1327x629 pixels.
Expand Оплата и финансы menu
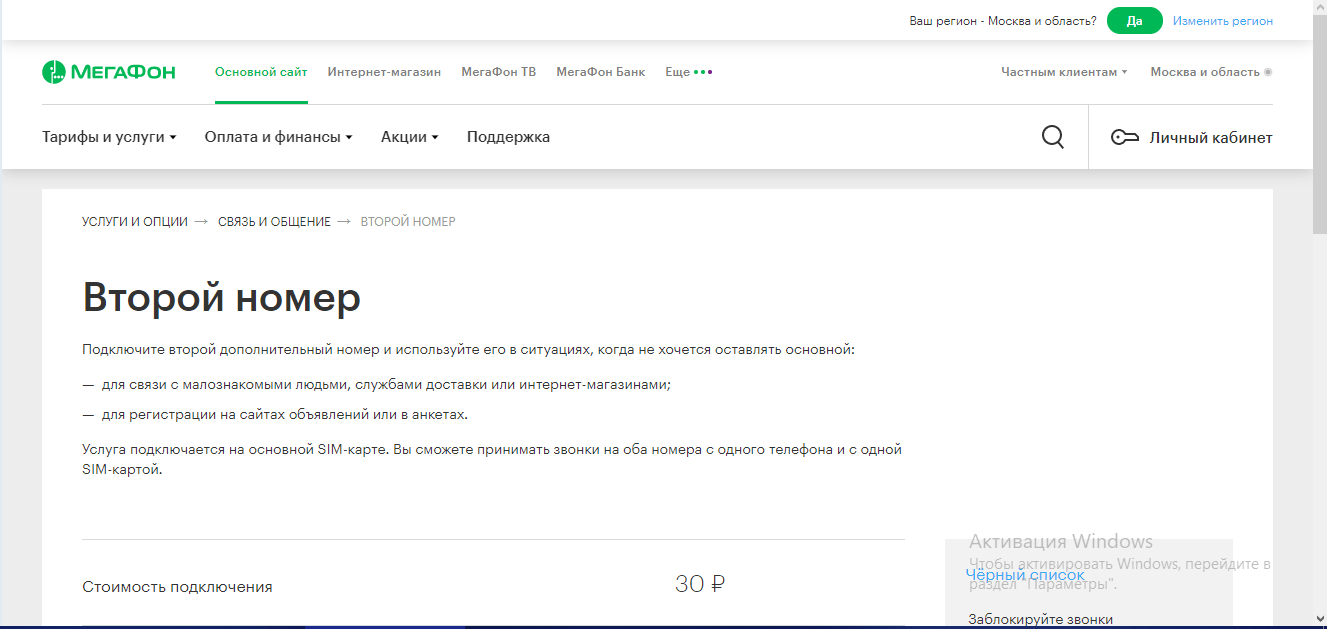pos(278,137)
